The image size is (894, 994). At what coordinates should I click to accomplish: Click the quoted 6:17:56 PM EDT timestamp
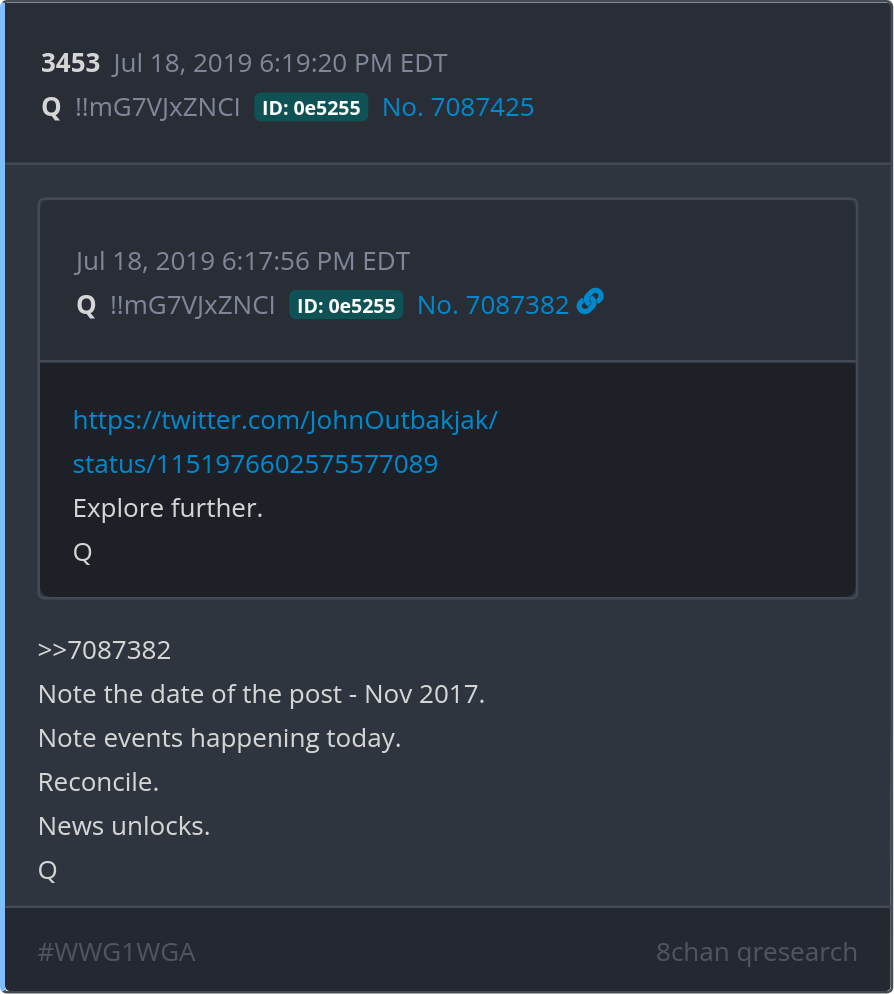point(243,262)
